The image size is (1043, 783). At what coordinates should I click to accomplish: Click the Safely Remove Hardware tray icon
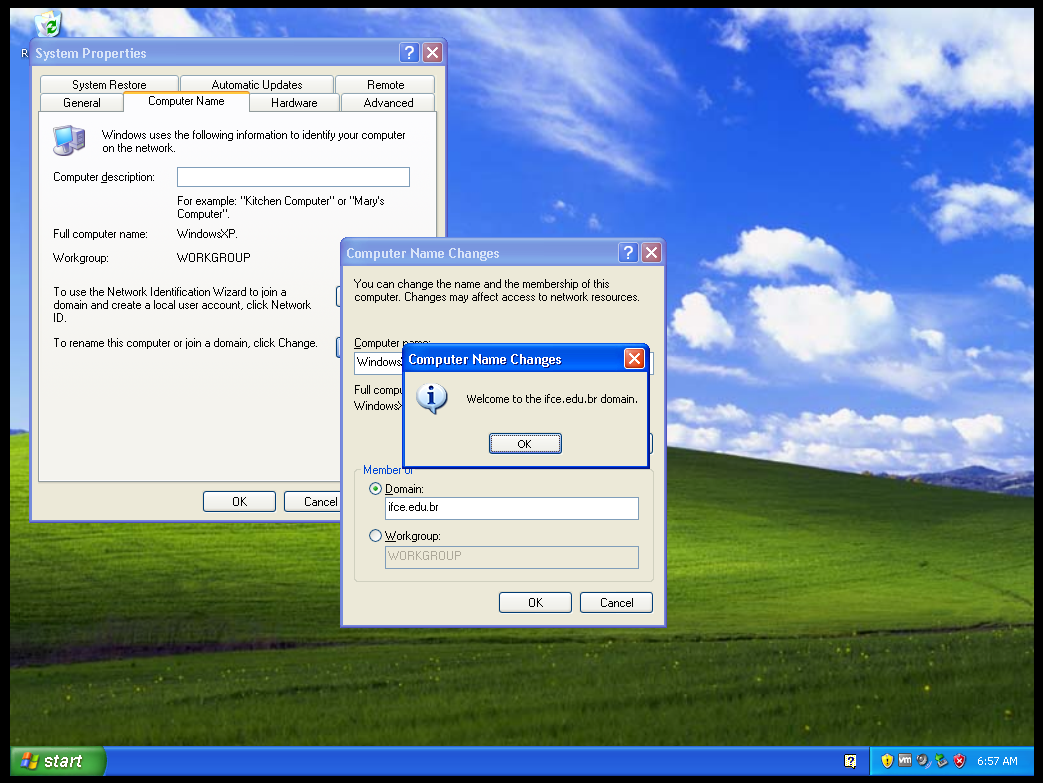click(x=941, y=761)
